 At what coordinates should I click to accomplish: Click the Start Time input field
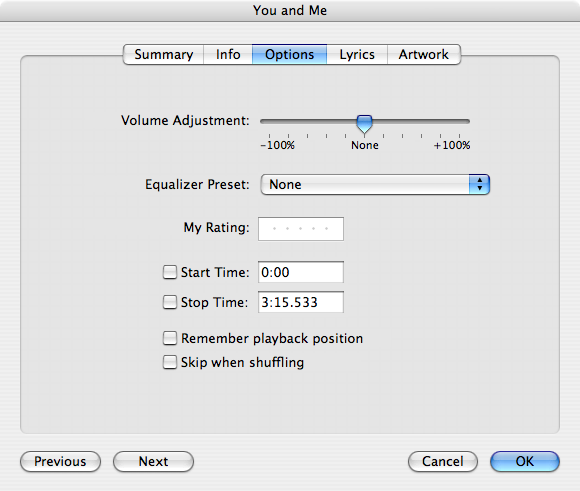coord(301,272)
